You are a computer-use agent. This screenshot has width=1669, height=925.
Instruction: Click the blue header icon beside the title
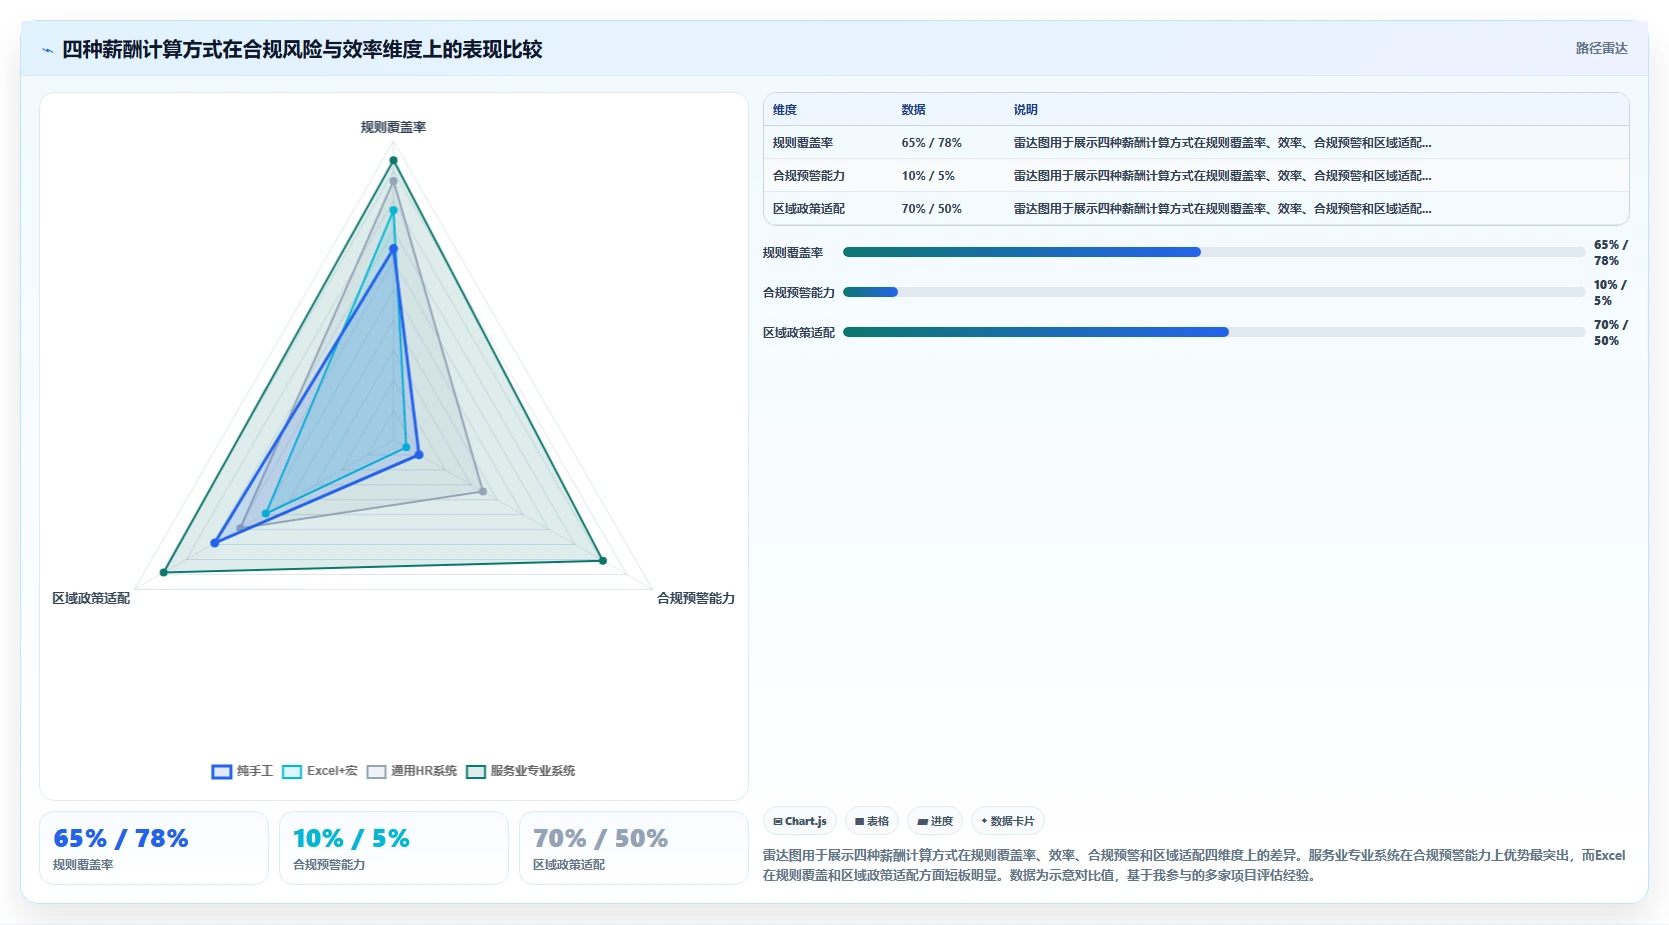click(47, 50)
